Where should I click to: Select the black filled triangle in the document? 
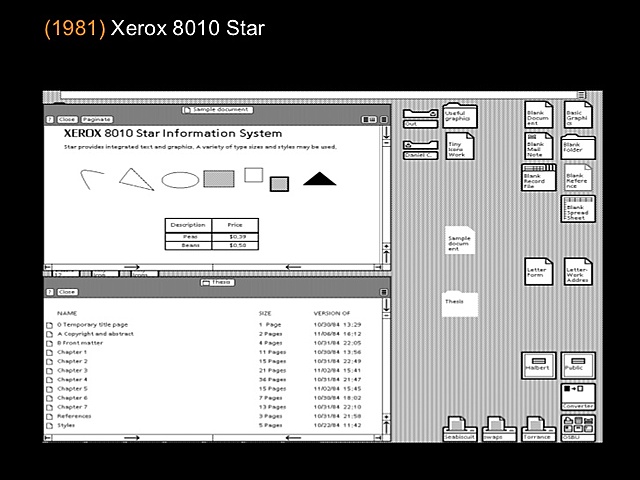(320, 179)
